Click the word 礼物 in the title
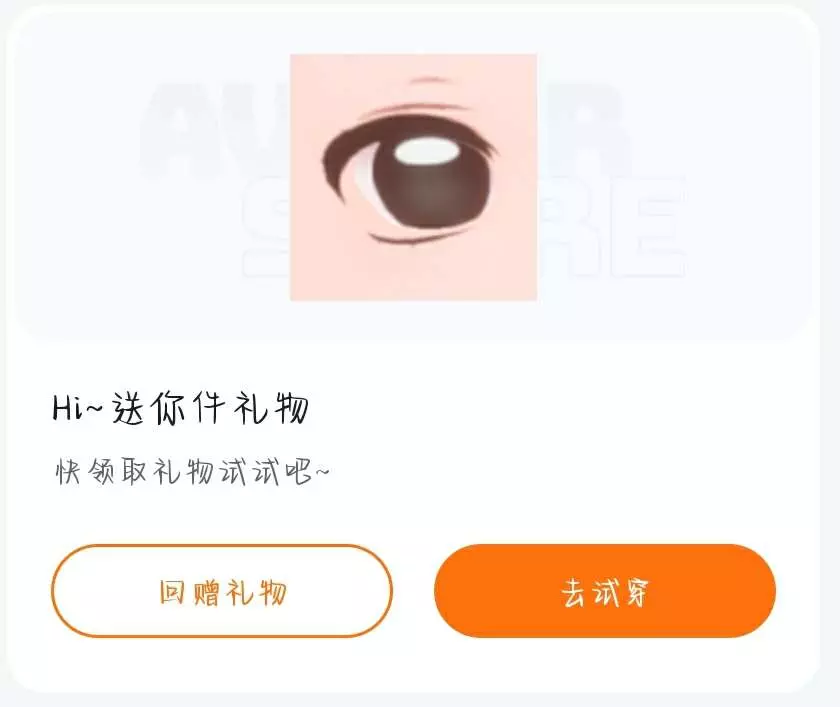 (271, 409)
